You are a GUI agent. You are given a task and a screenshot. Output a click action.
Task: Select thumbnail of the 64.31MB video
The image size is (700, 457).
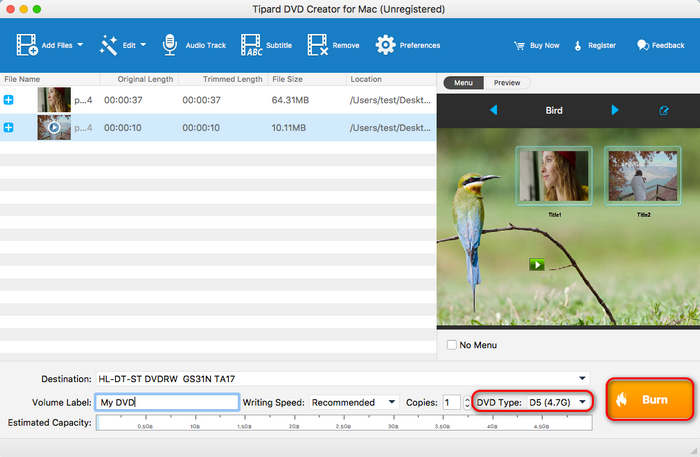point(54,100)
